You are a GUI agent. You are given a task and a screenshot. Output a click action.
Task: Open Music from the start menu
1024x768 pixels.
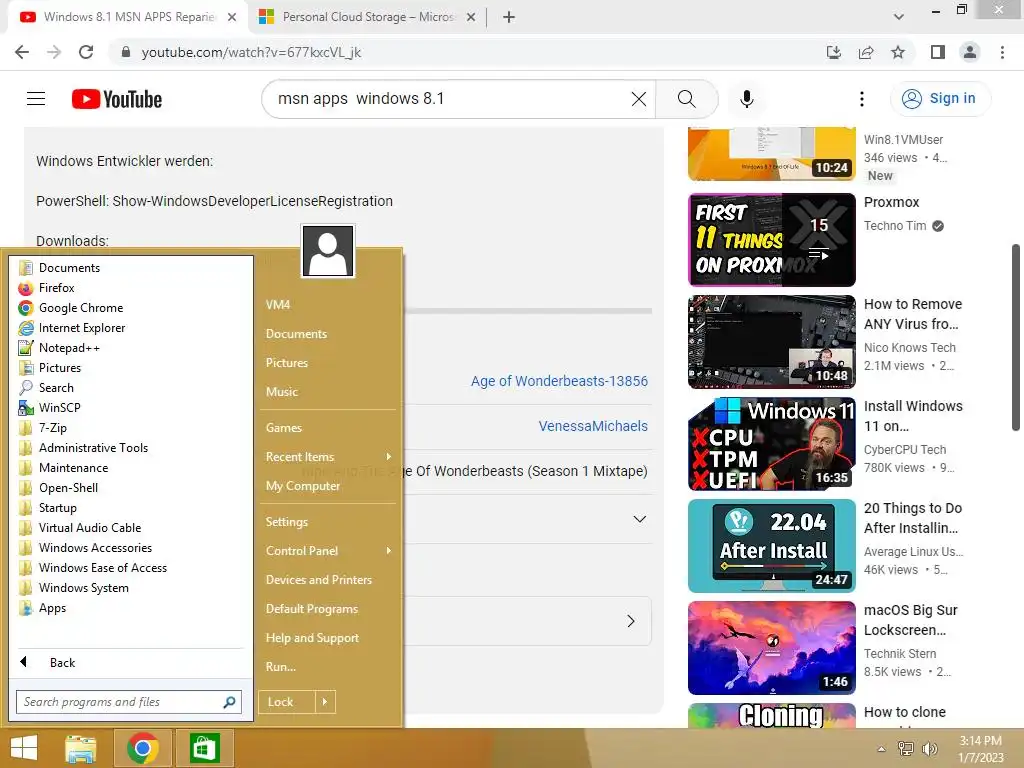[281, 392]
